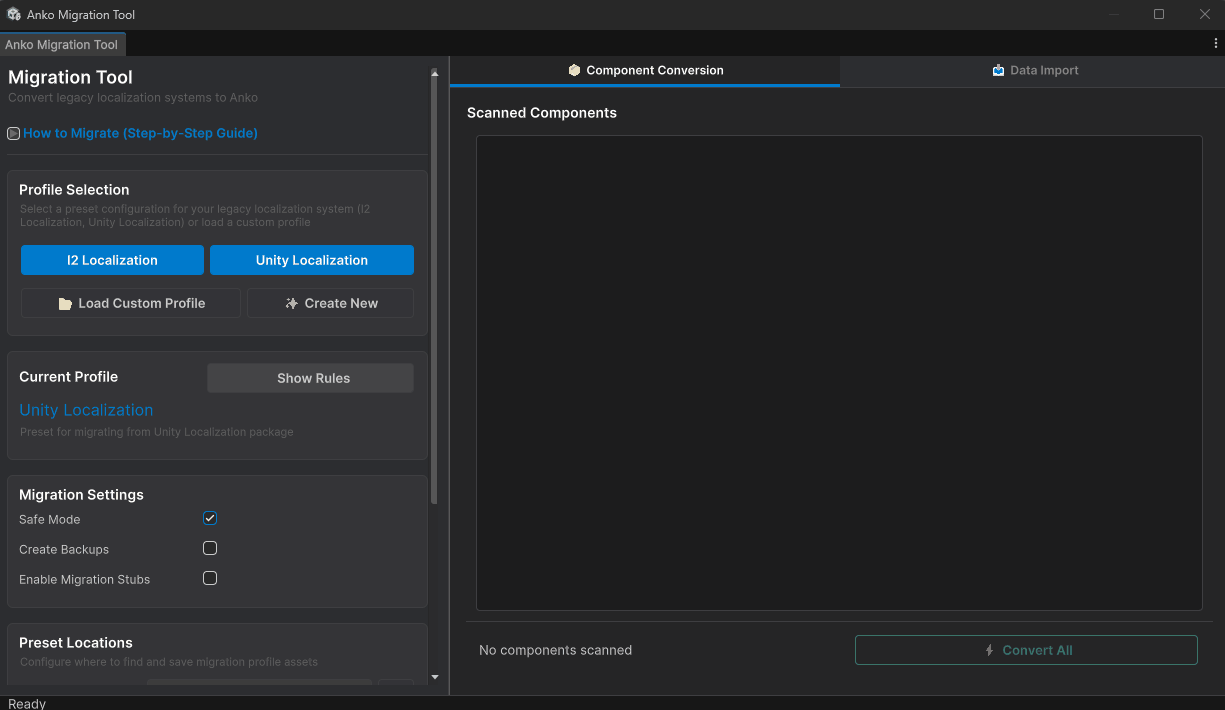
Task: Show rules for the current profile
Action: pyautogui.click(x=310, y=378)
